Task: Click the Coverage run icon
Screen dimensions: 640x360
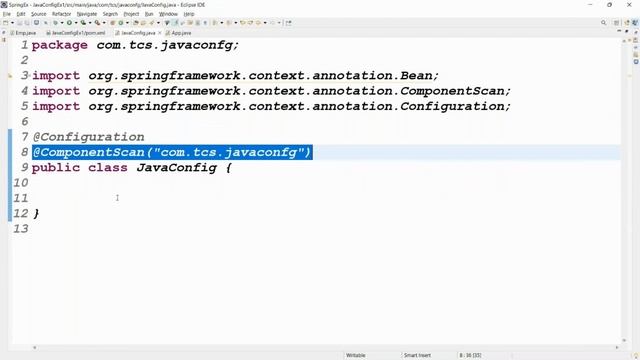Action: (x=83, y=23)
